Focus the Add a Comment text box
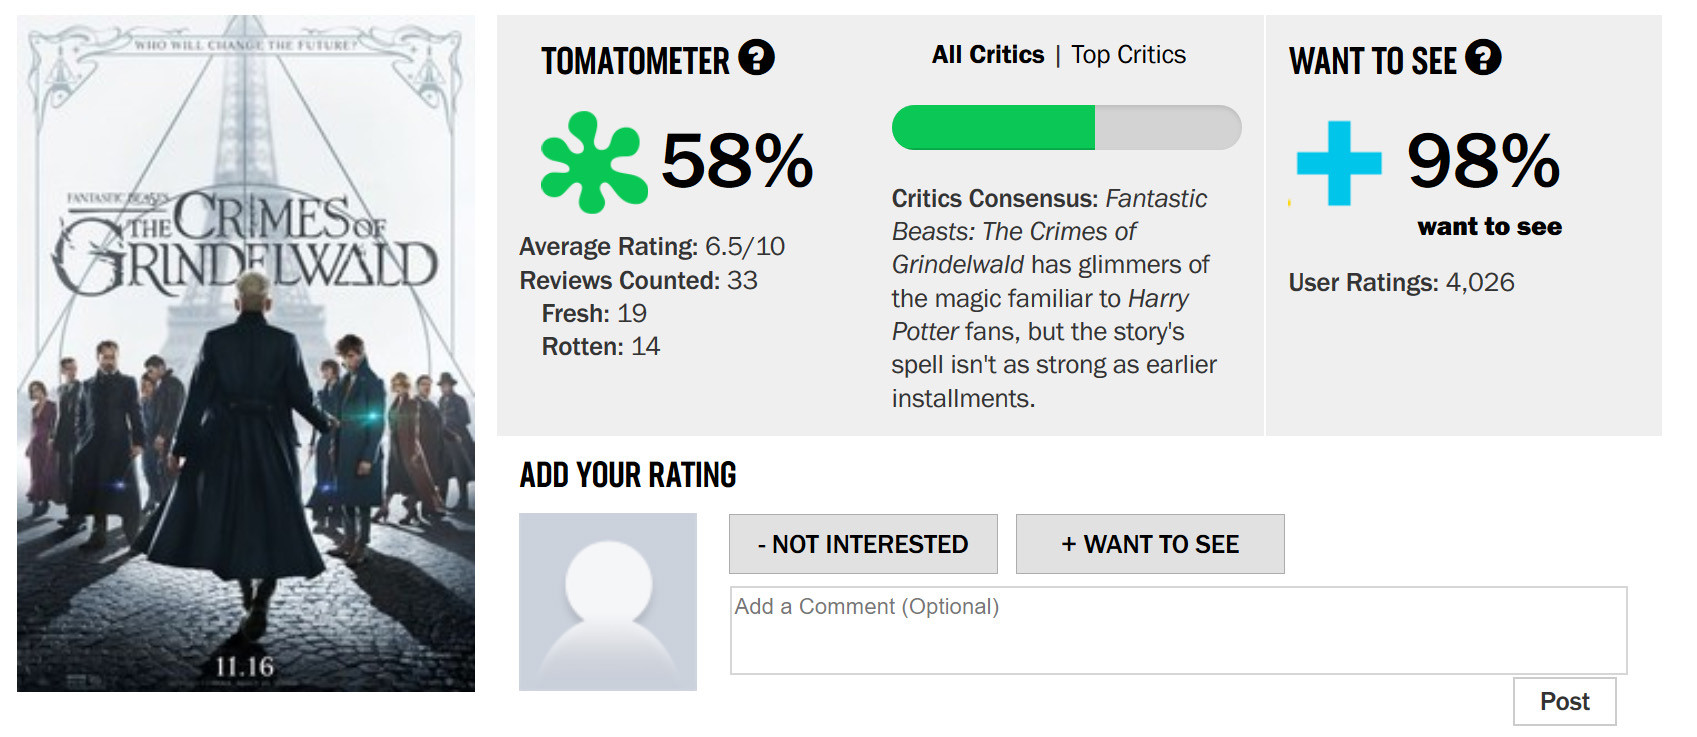The height and width of the screenshot is (737, 1697). (x=1178, y=630)
